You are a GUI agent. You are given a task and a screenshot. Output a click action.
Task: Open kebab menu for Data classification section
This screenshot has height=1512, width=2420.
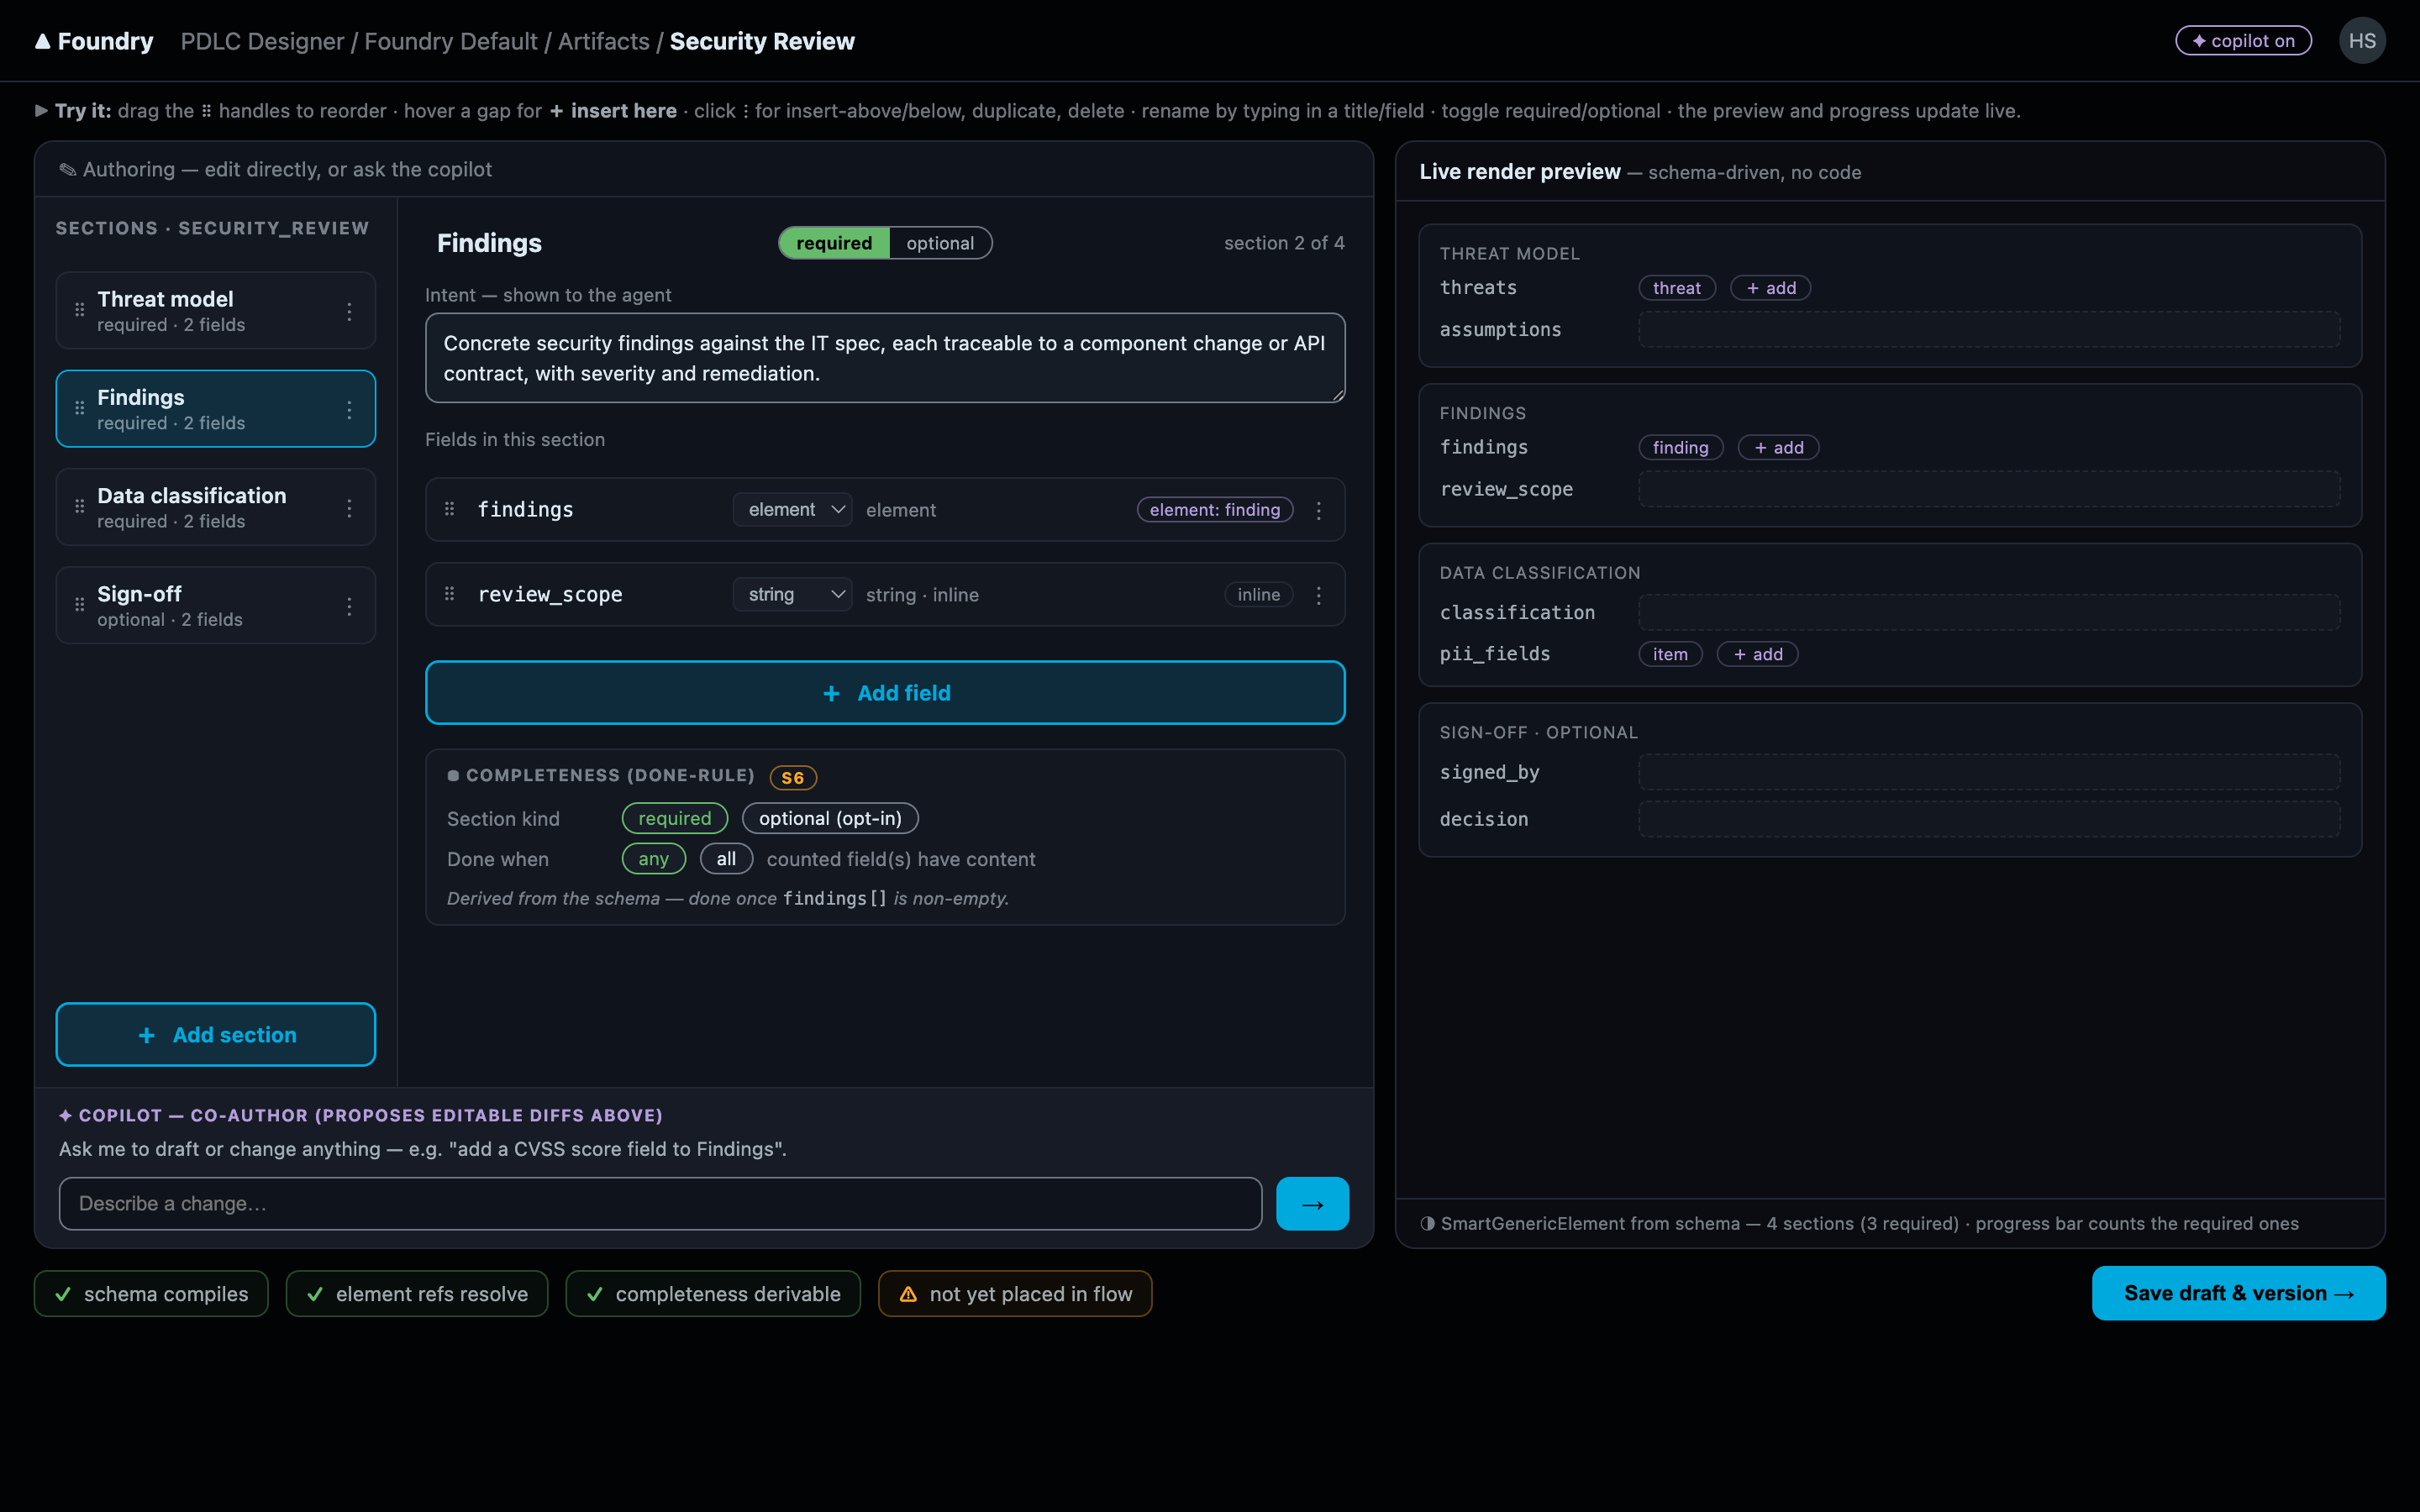point(349,508)
